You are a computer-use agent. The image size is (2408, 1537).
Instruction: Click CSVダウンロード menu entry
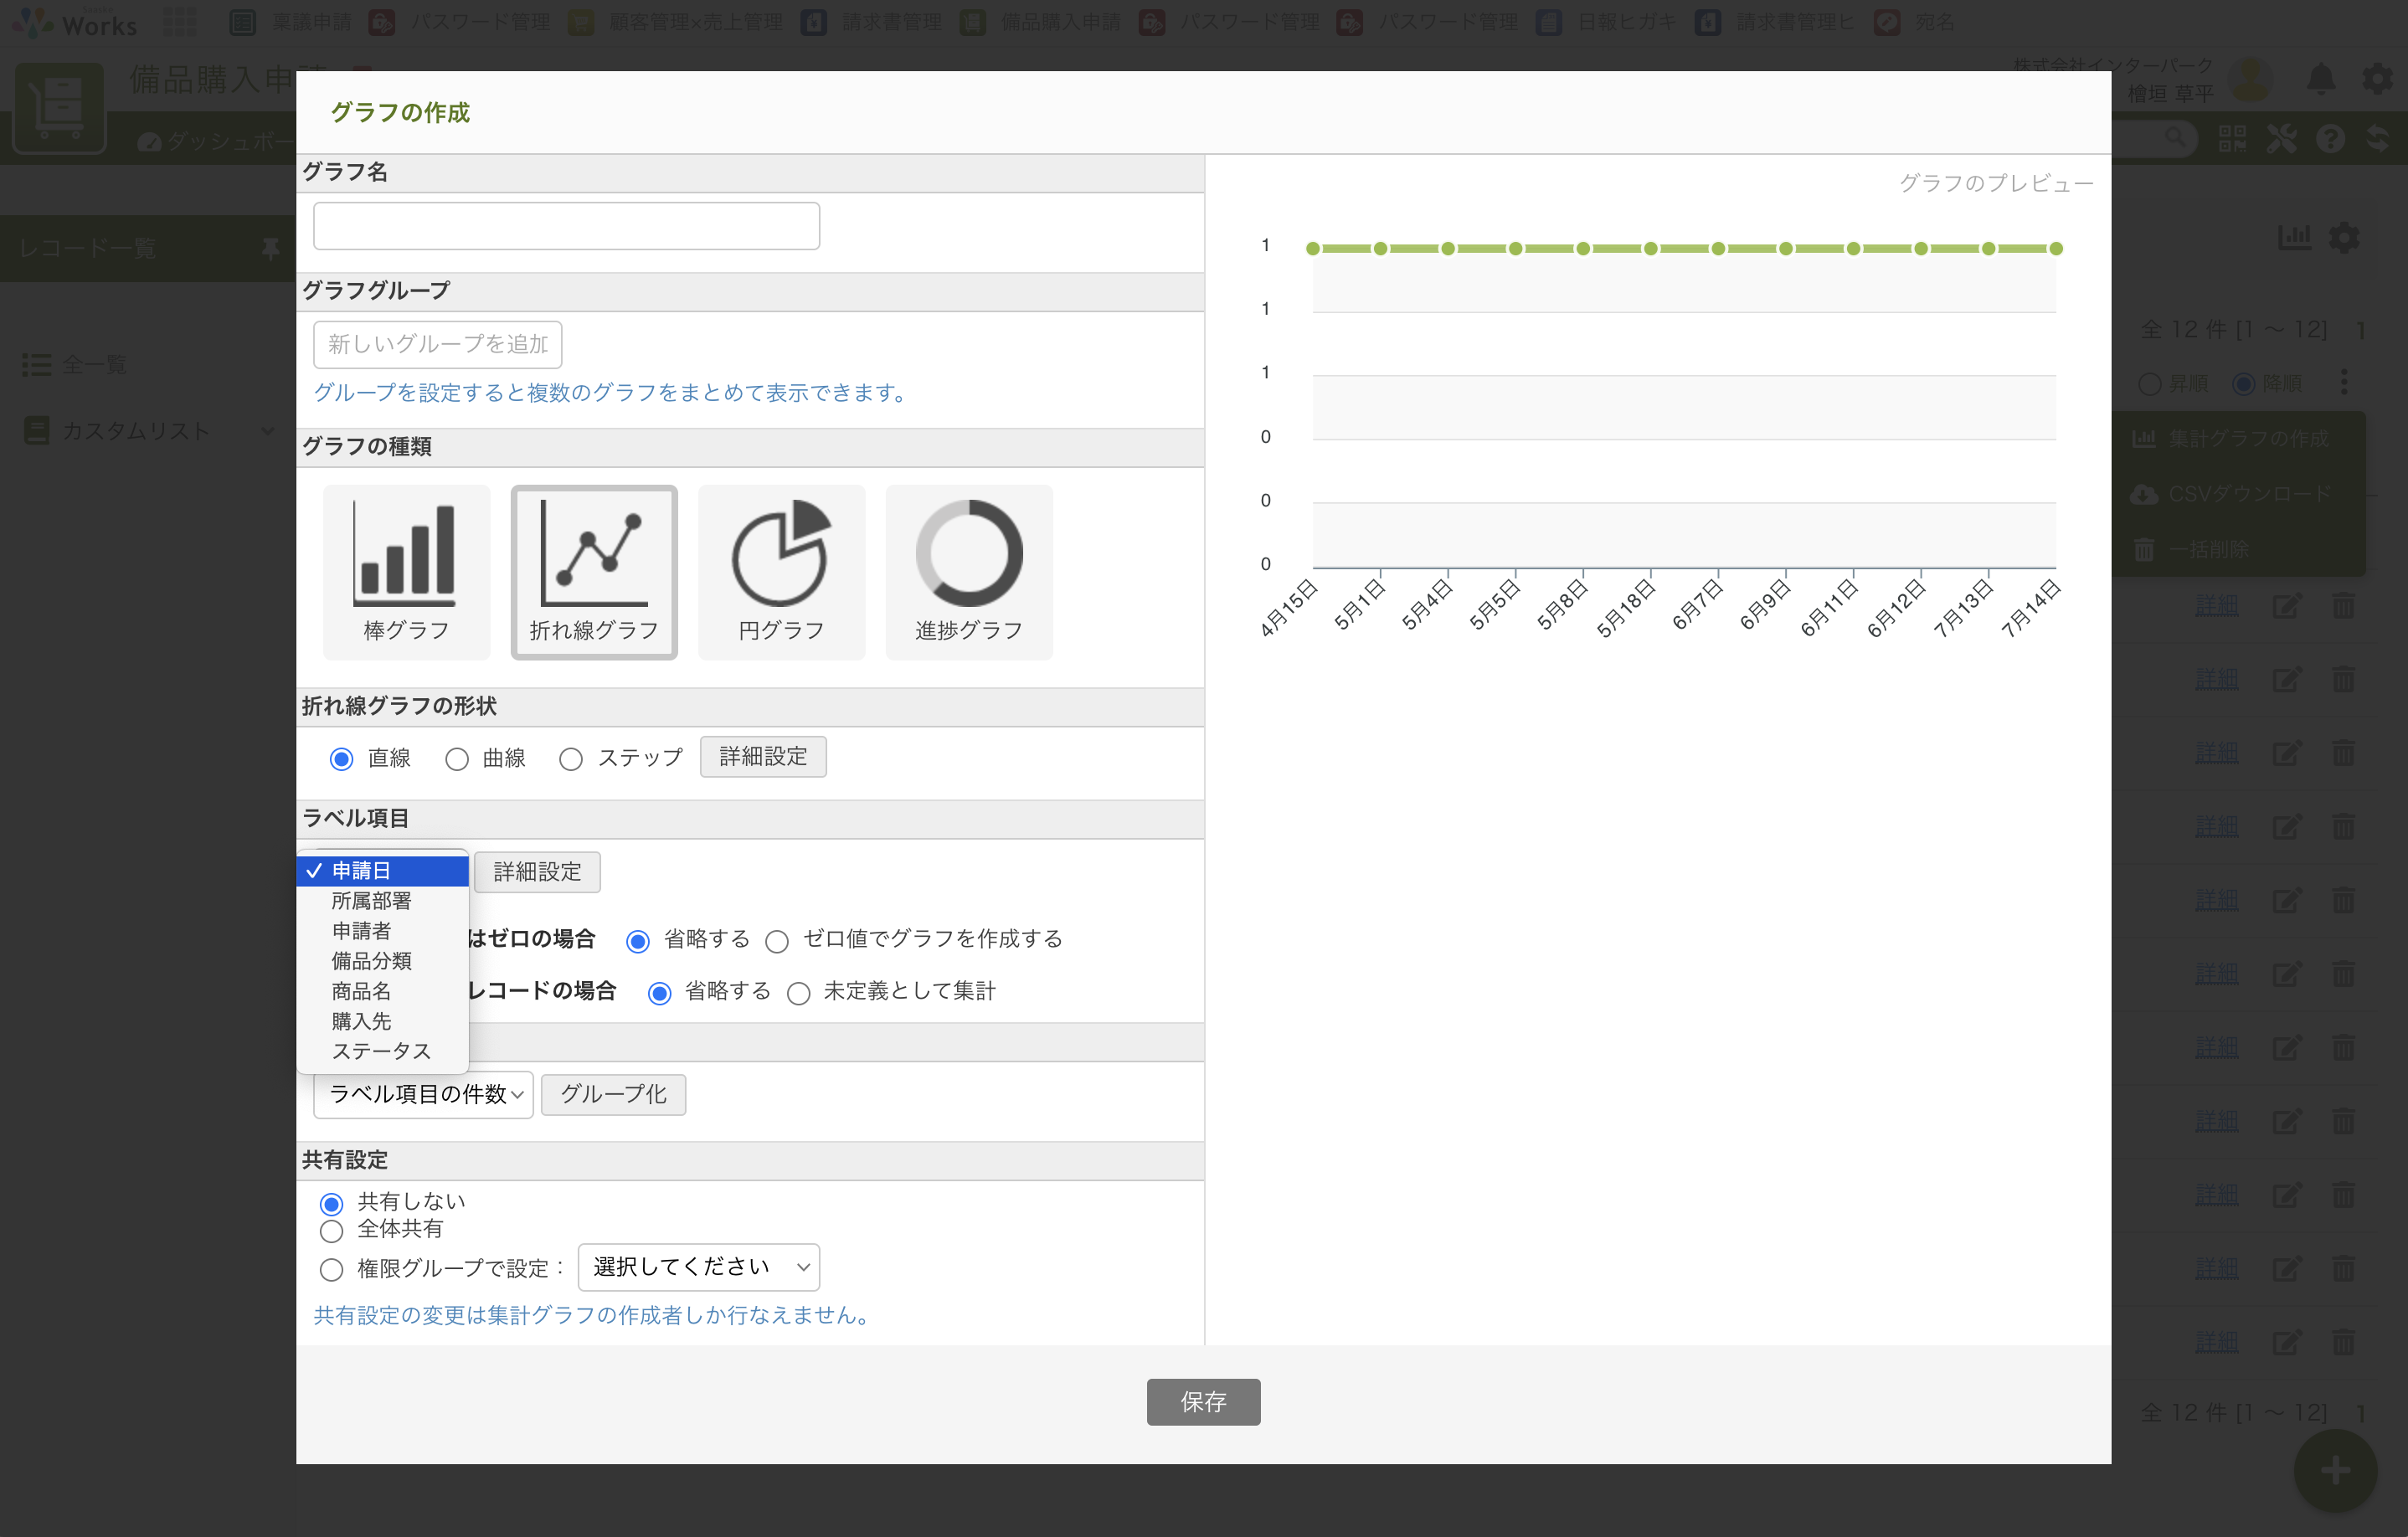(x=2239, y=494)
